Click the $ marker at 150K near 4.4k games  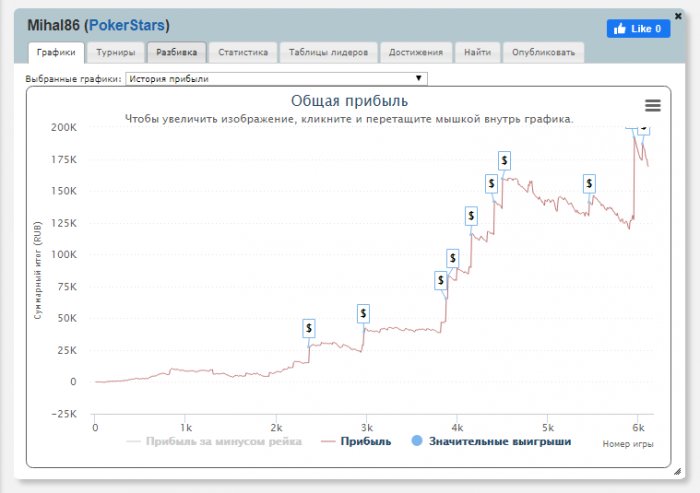point(492,184)
